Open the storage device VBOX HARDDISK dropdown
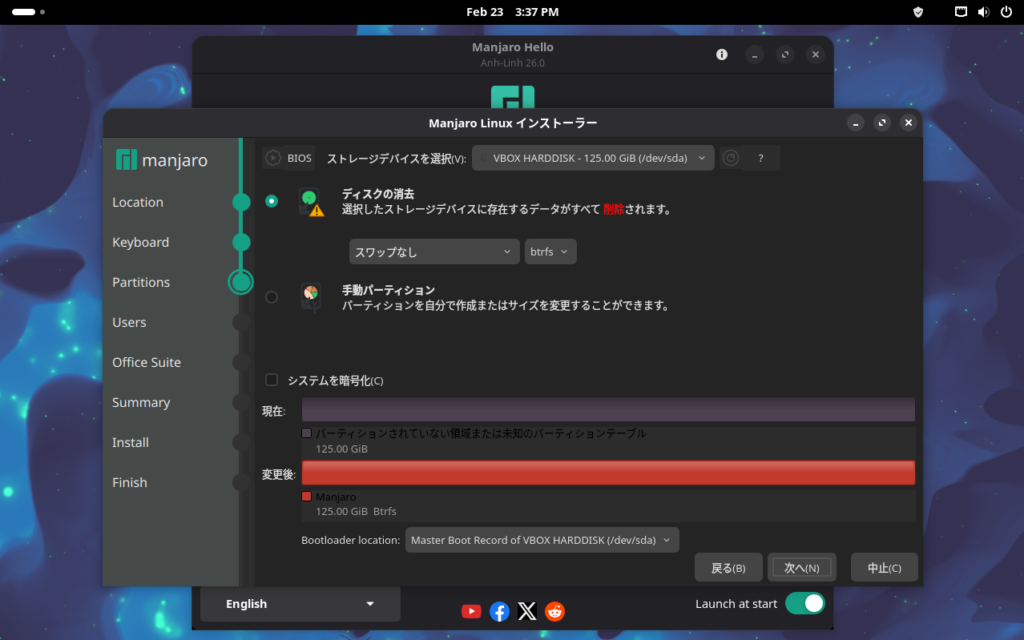 pos(593,158)
